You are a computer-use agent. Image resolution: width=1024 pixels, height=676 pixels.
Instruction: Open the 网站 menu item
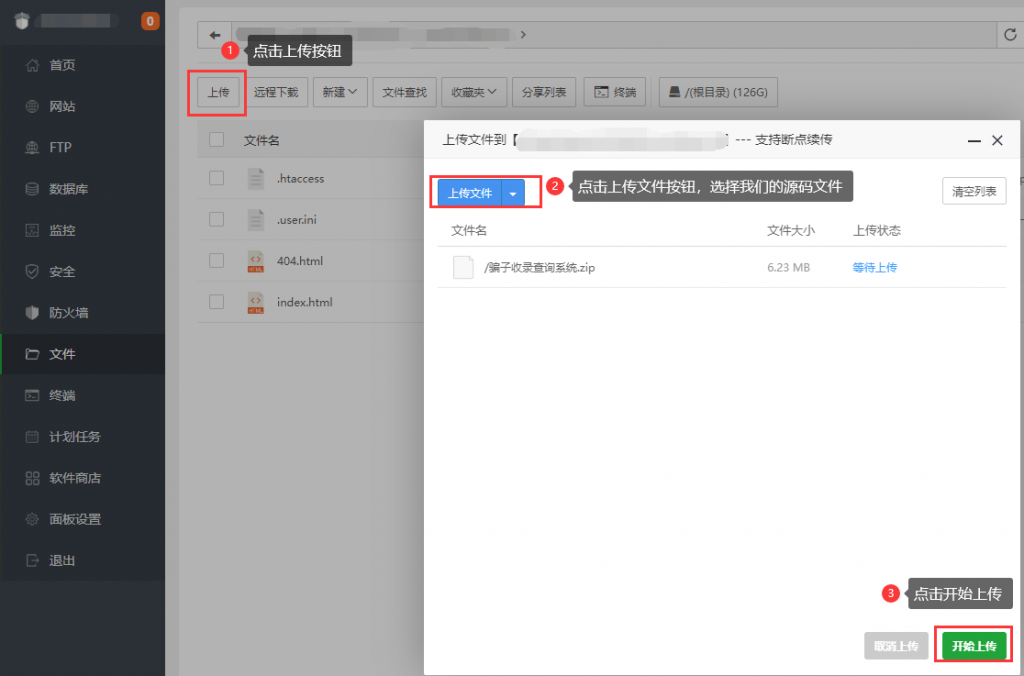[82, 106]
